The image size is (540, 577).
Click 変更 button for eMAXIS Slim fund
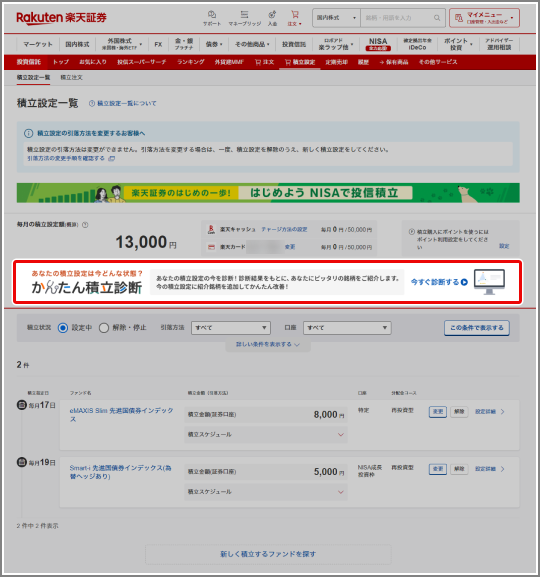pos(438,411)
